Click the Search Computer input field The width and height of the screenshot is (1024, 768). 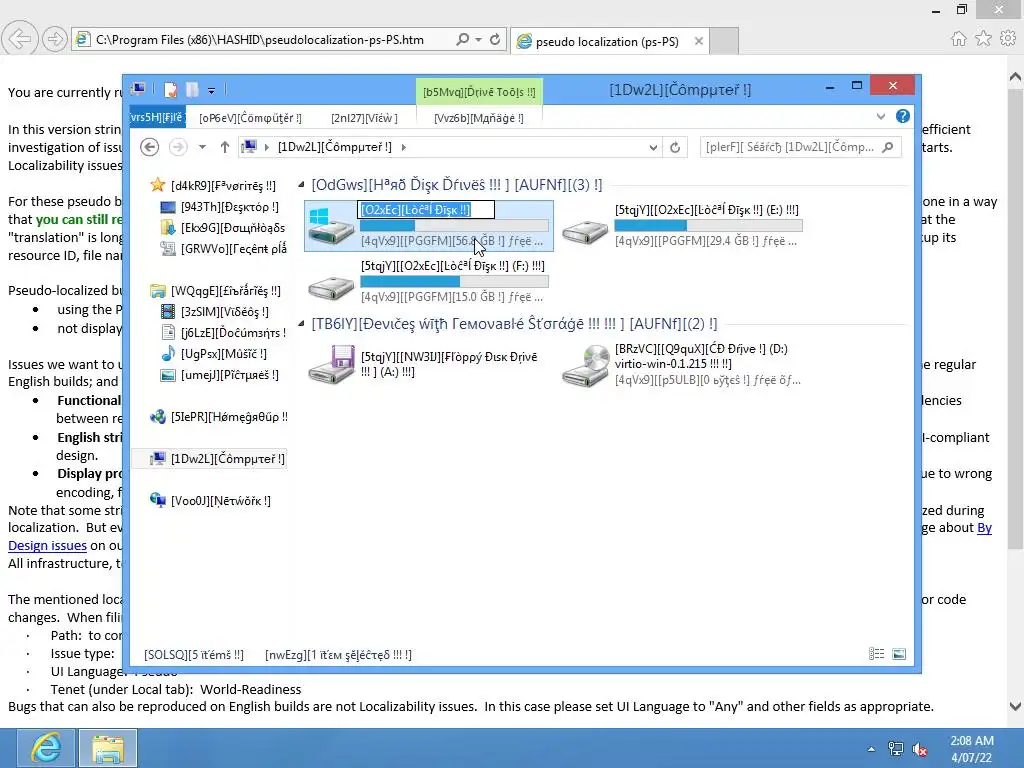coord(800,147)
